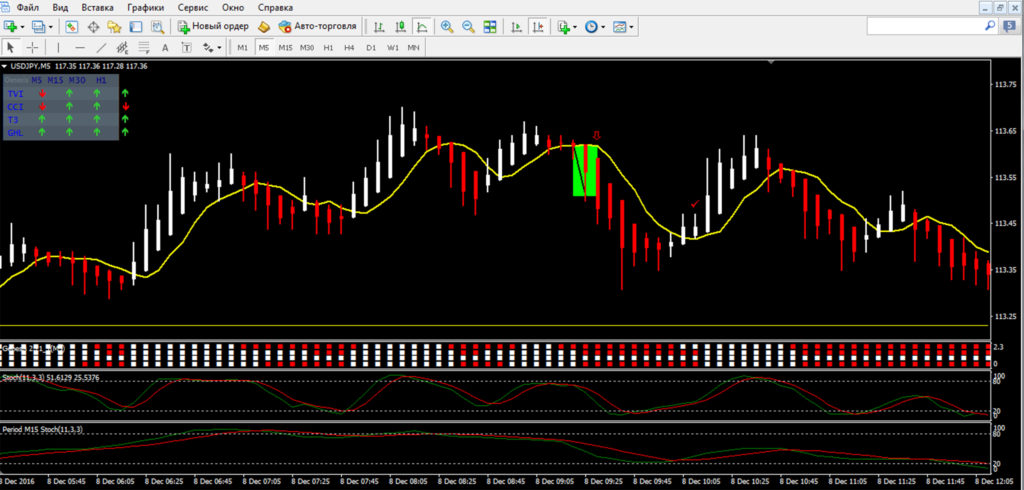1024x490 pixels.
Task: Click the Period M15 Stoch(11,3,3) label
Action: tap(43, 429)
